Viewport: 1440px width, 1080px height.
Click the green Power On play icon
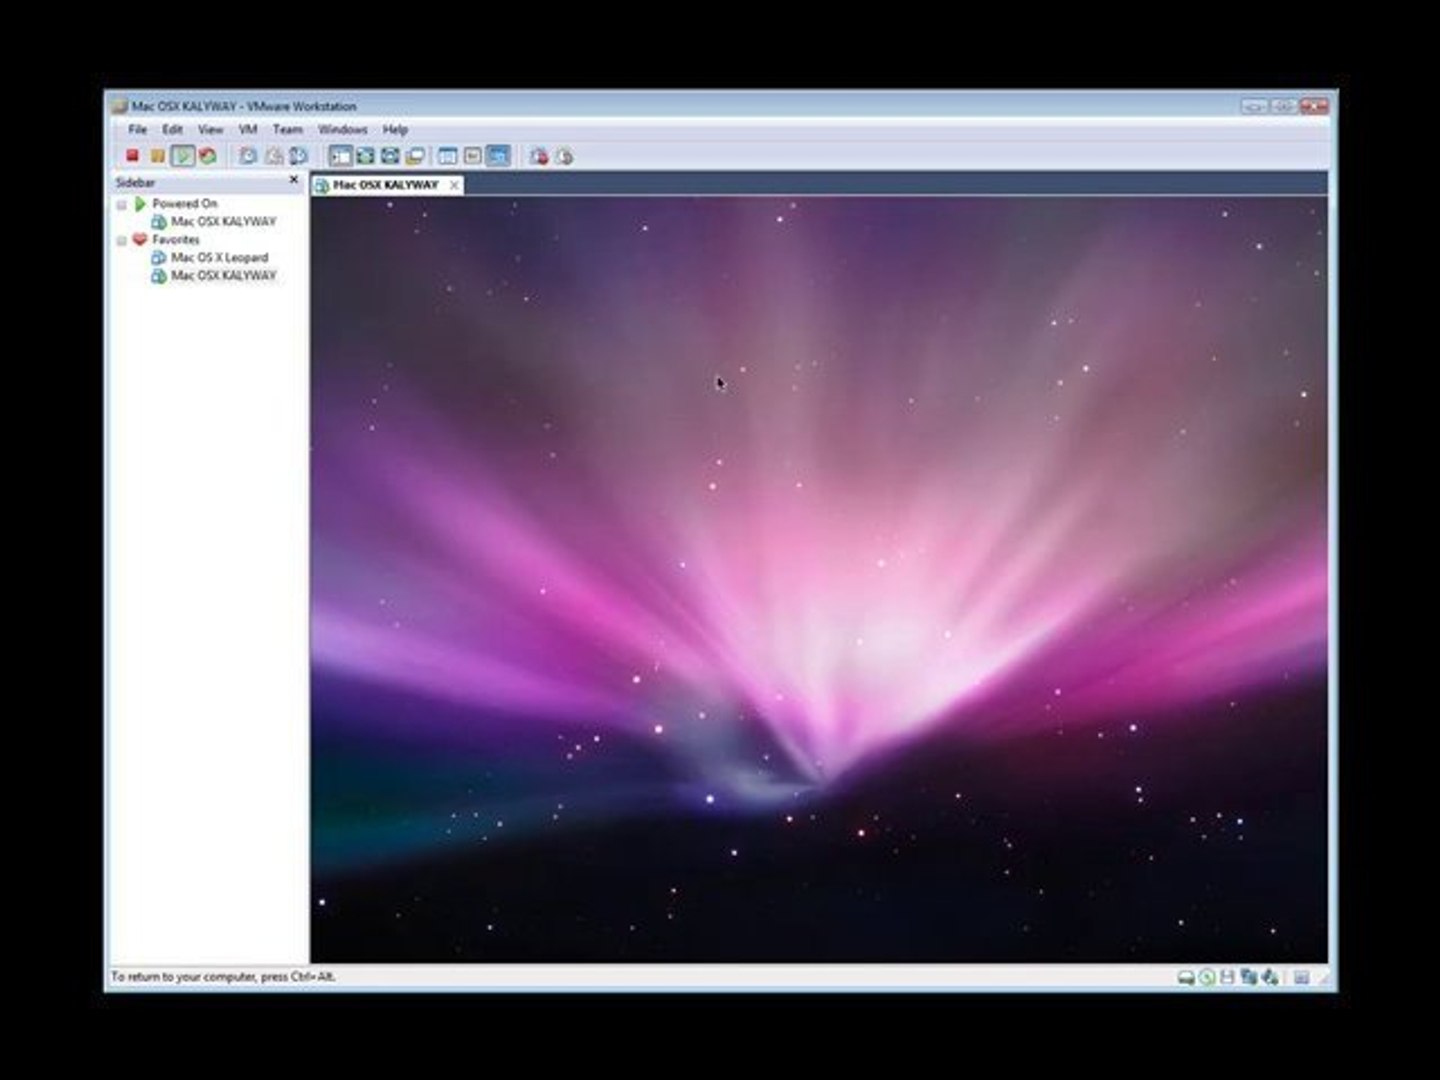tap(183, 156)
